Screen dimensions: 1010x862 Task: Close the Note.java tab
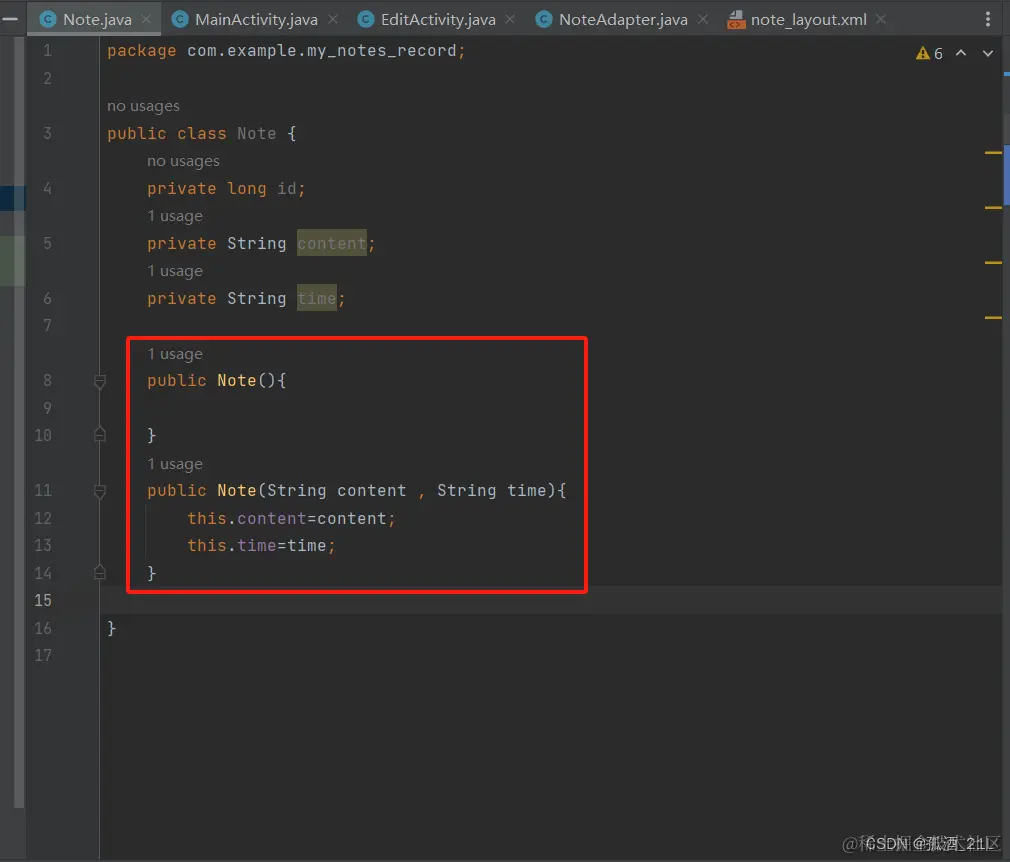coord(146,19)
